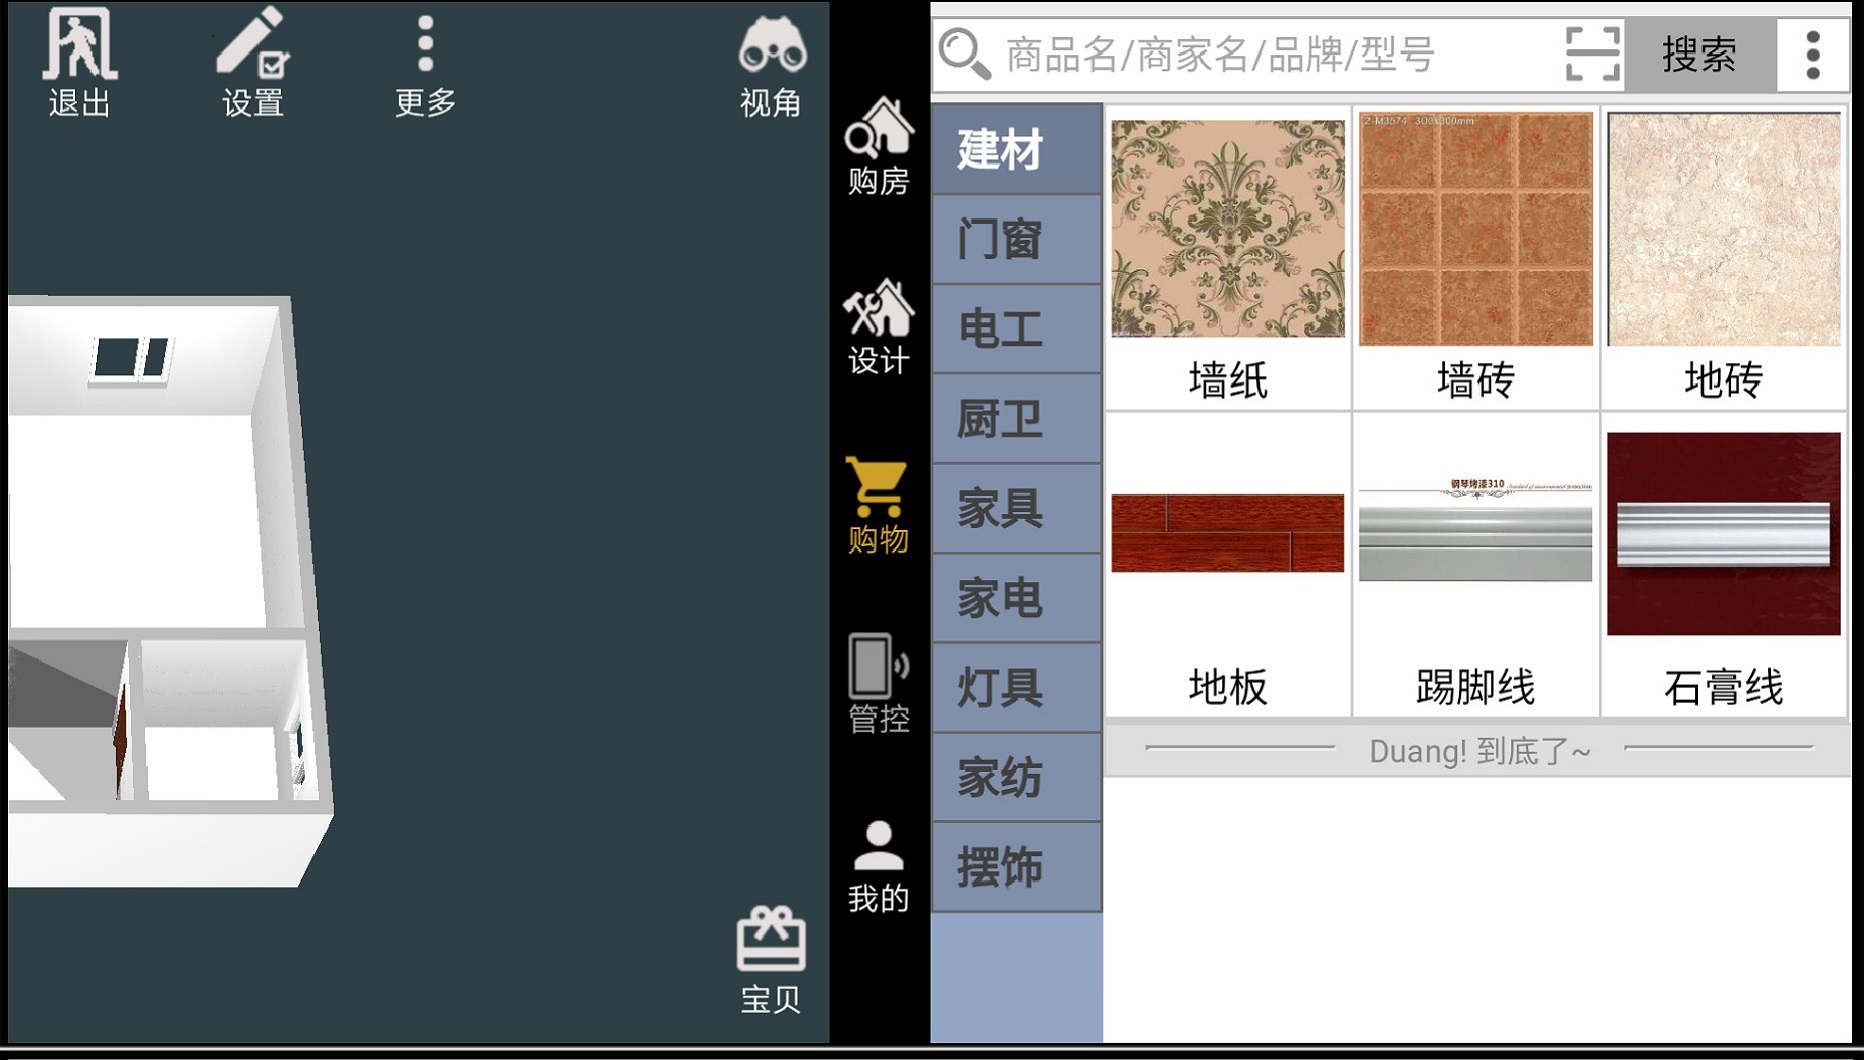
Task: Go to the 设计 design tools section
Action: coord(878,327)
